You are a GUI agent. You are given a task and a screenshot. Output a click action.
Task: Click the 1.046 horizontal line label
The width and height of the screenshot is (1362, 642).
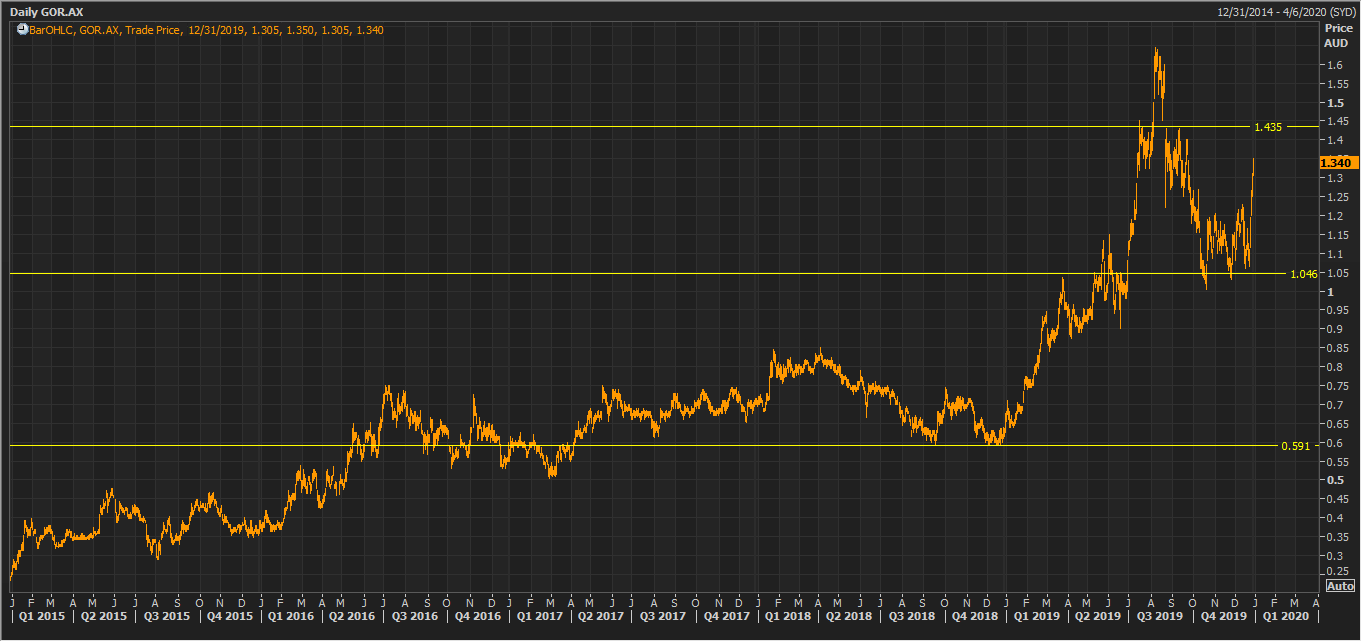[1303, 274]
